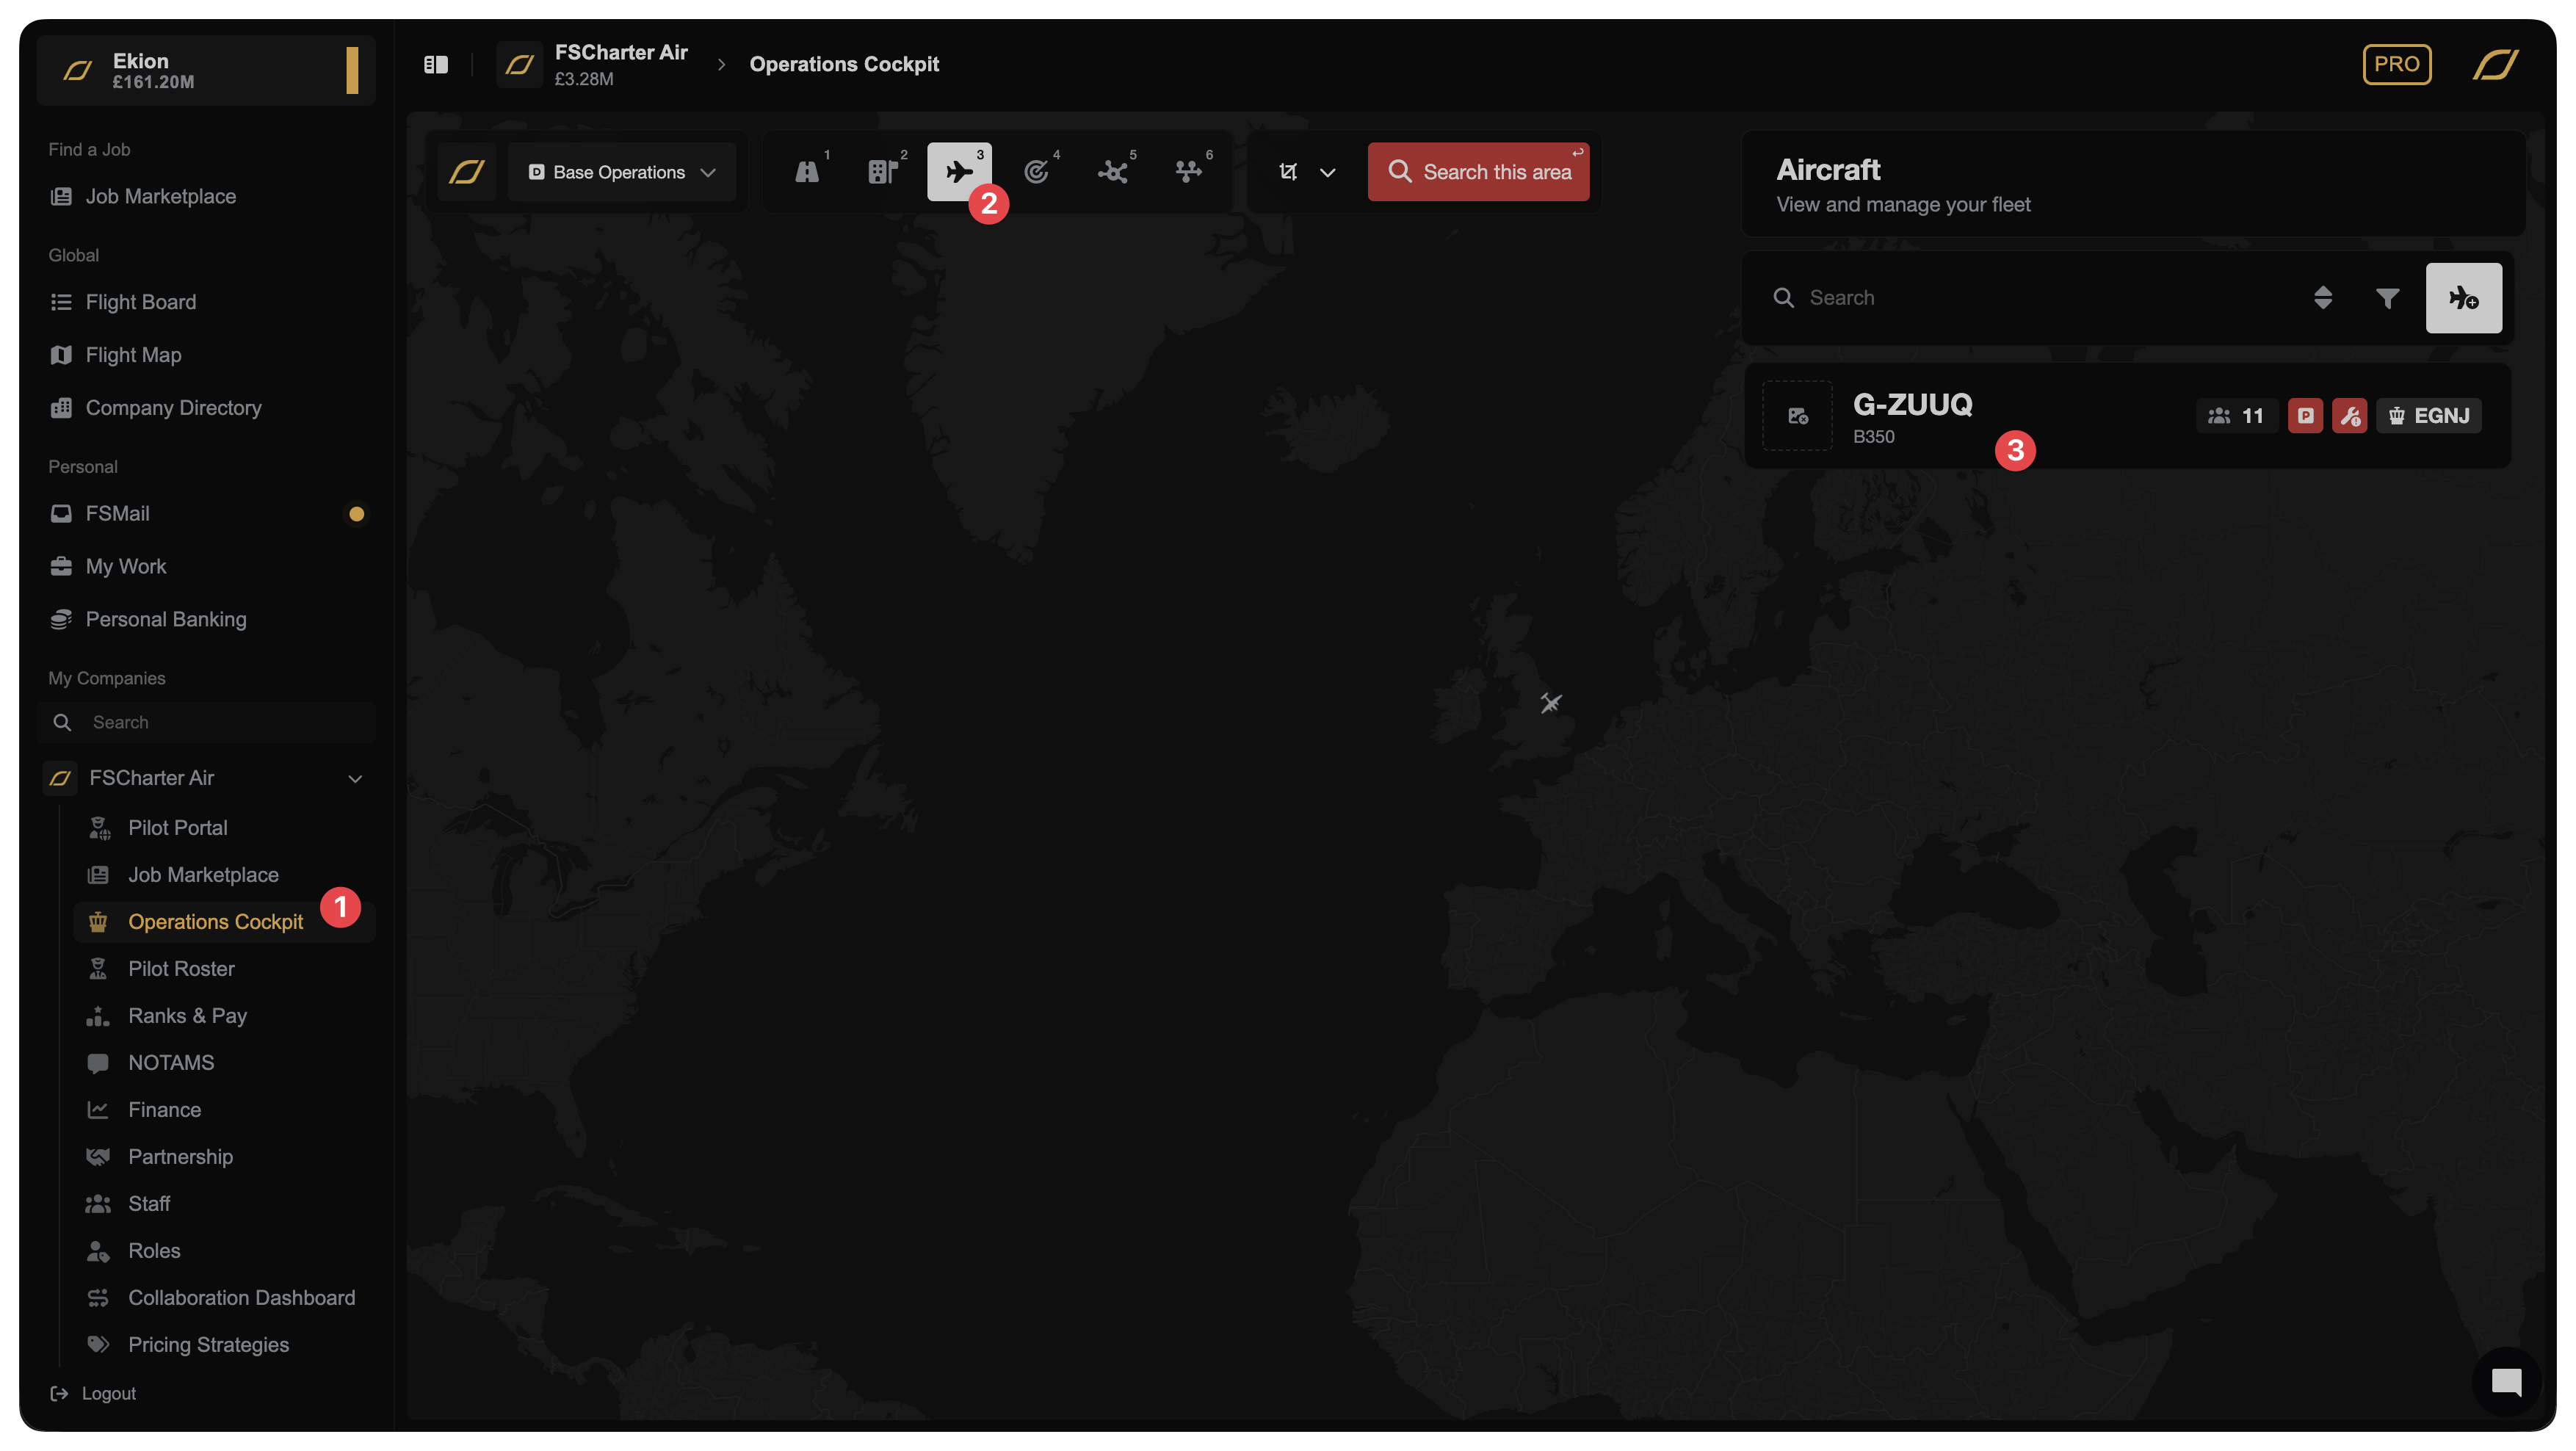This screenshot has width=2576, height=1451.
Task: Expand the crop area dropdown chevron
Action: (x=1327, y=173)
